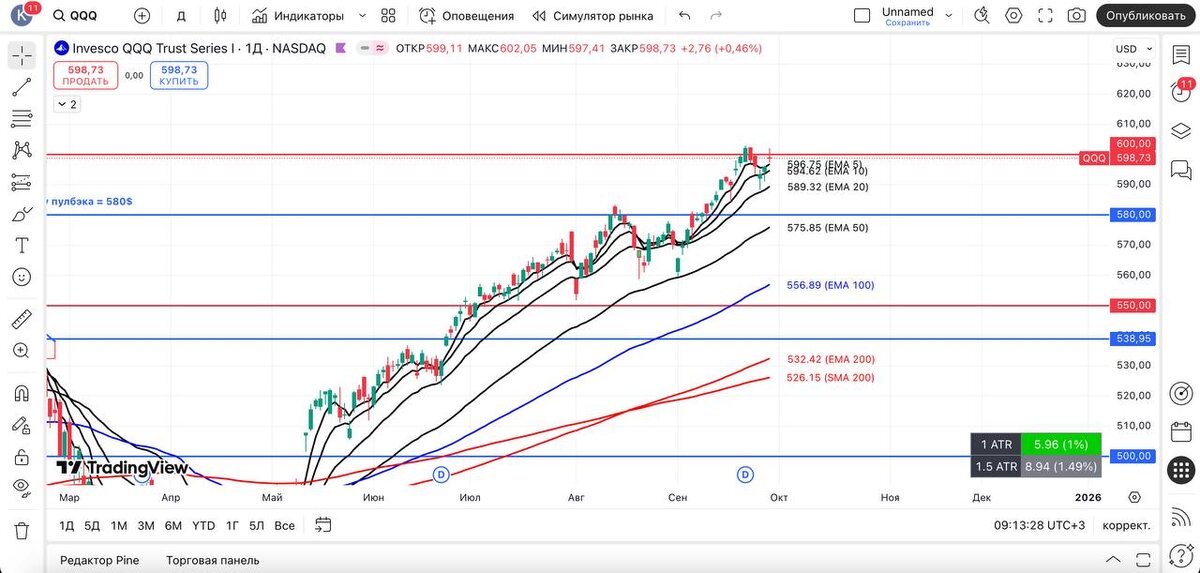
Task: Add a symbol to compare
Action: (x=142, y=16)
